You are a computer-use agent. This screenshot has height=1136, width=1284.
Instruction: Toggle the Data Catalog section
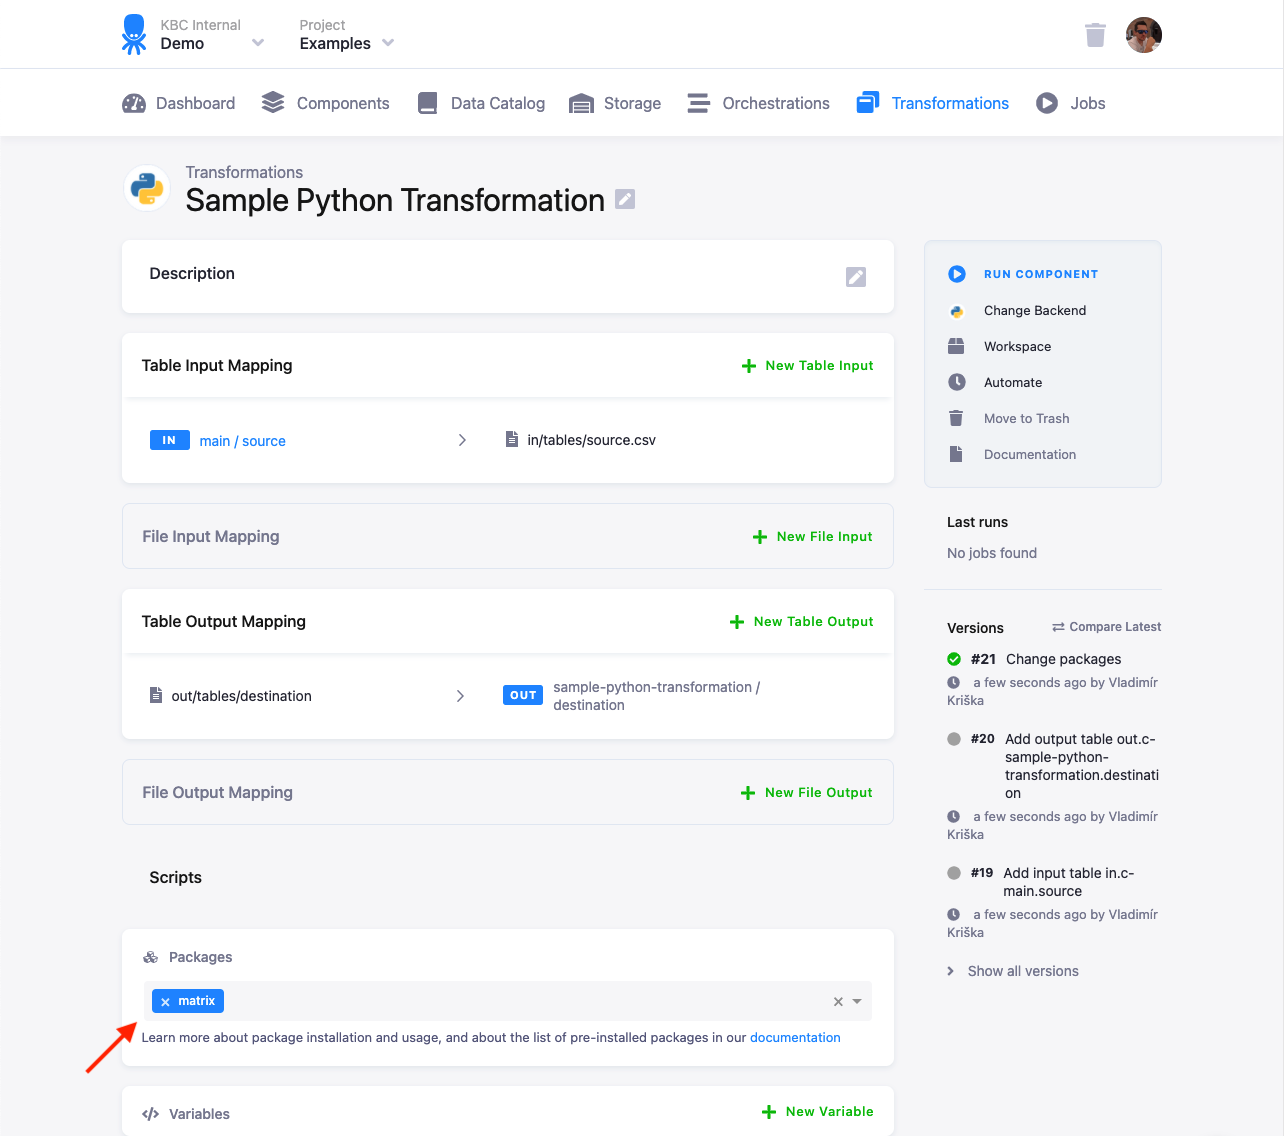coord(481,102)
